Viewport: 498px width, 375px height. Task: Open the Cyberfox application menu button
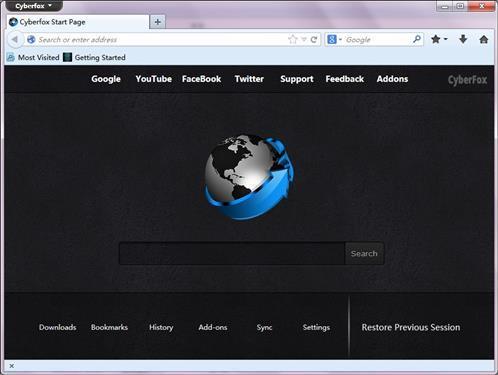[34, 6]
